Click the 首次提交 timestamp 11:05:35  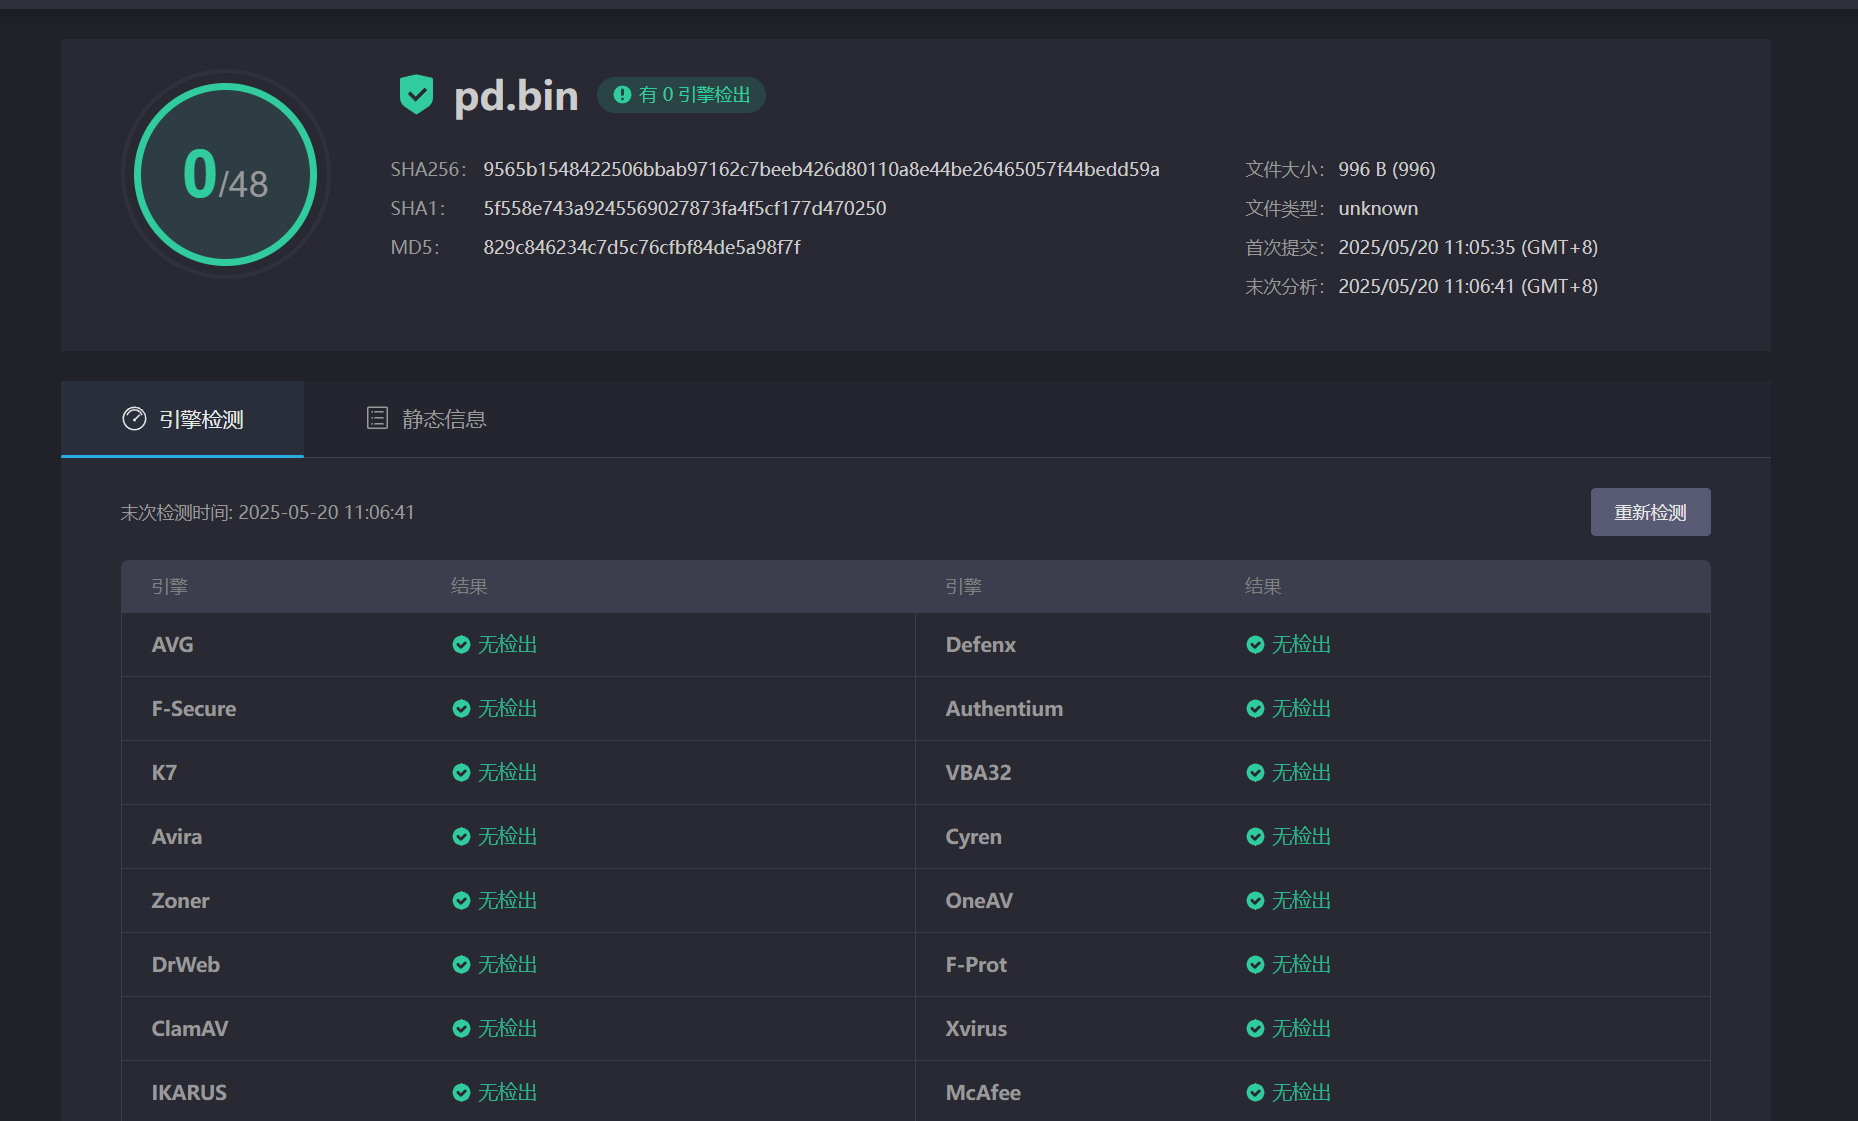(x=1468, y=247)
